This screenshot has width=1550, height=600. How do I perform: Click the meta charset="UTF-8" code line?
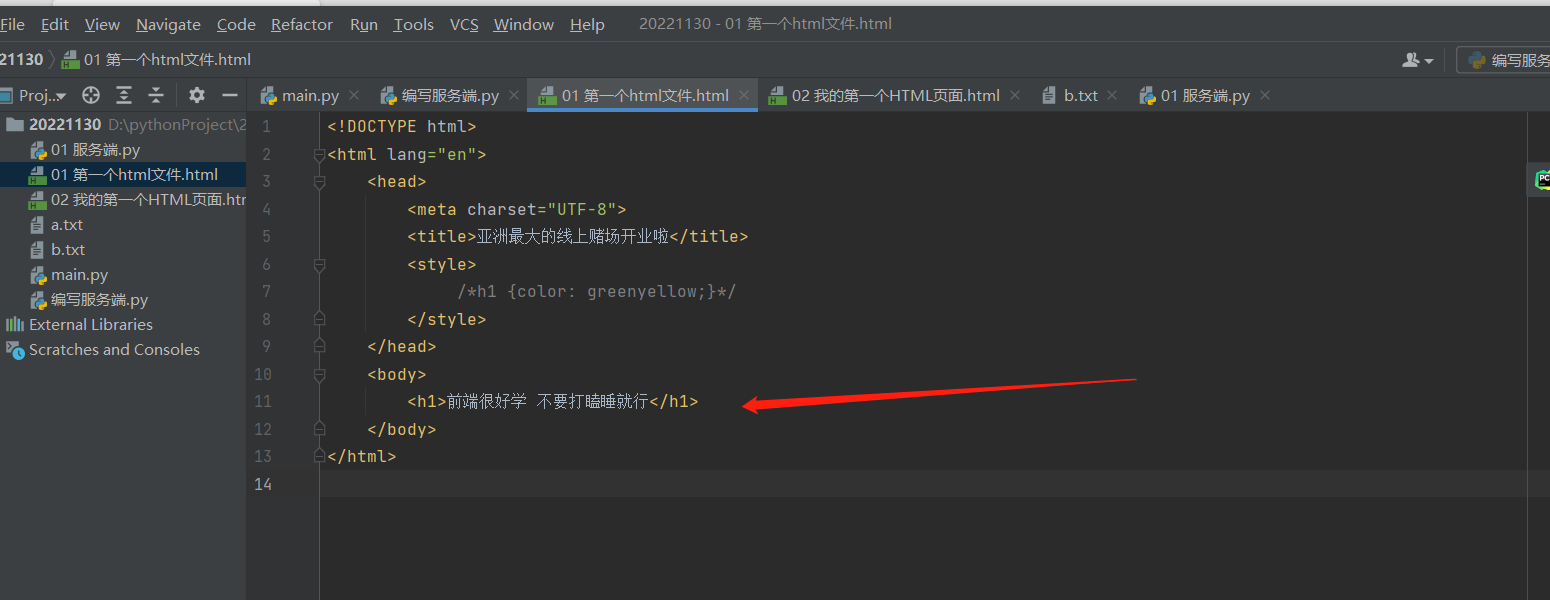pos(517,209)
